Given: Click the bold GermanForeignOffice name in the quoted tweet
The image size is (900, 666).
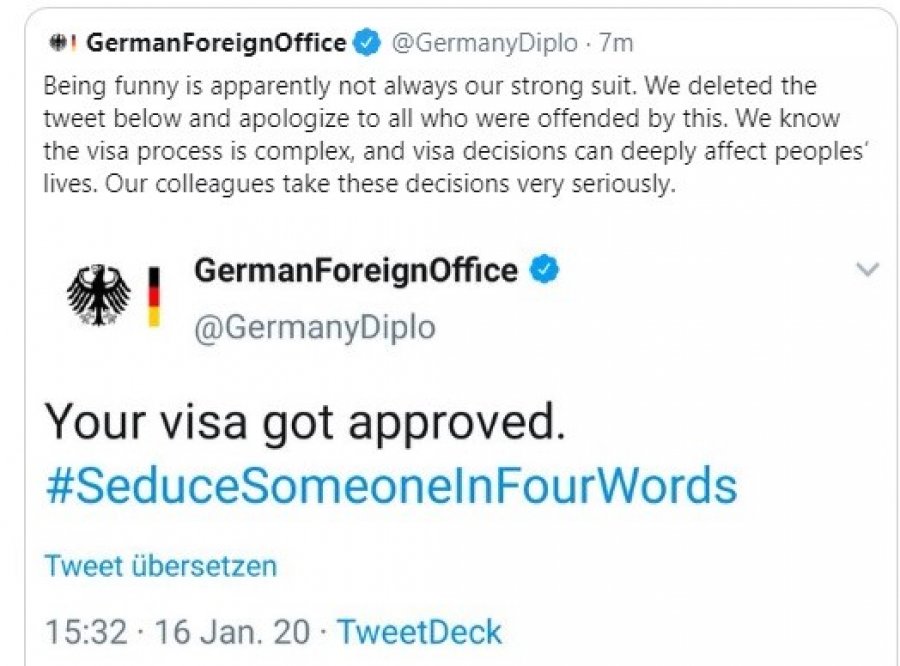Looking at the screenshot, I should 356,270.
